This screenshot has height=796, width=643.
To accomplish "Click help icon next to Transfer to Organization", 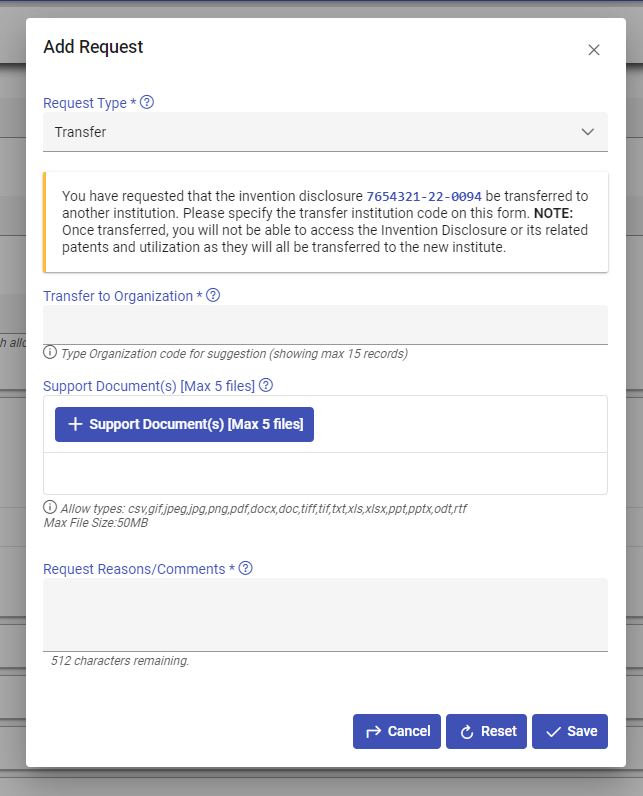I will tap(212, 295).
